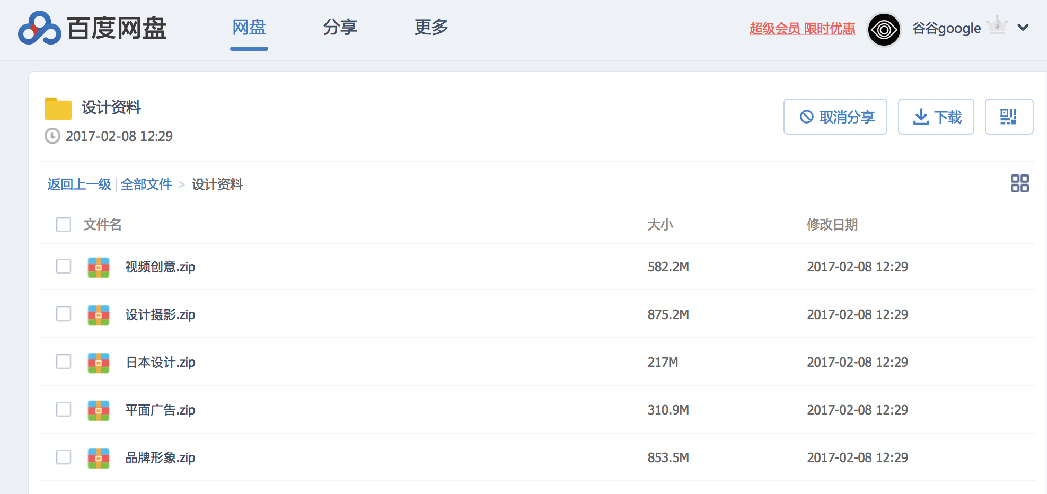
Task: Go back via 返回上一级 link
Action: point(79,184)
